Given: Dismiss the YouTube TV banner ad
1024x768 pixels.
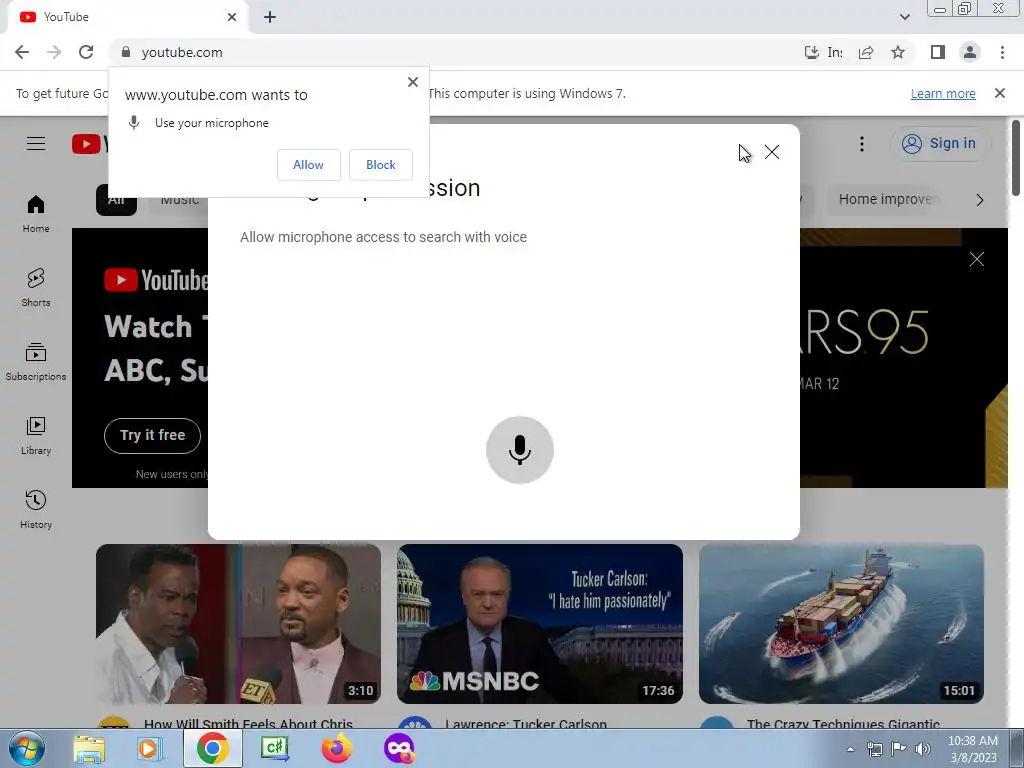Looking at the screenshot, I should point(977,259).
